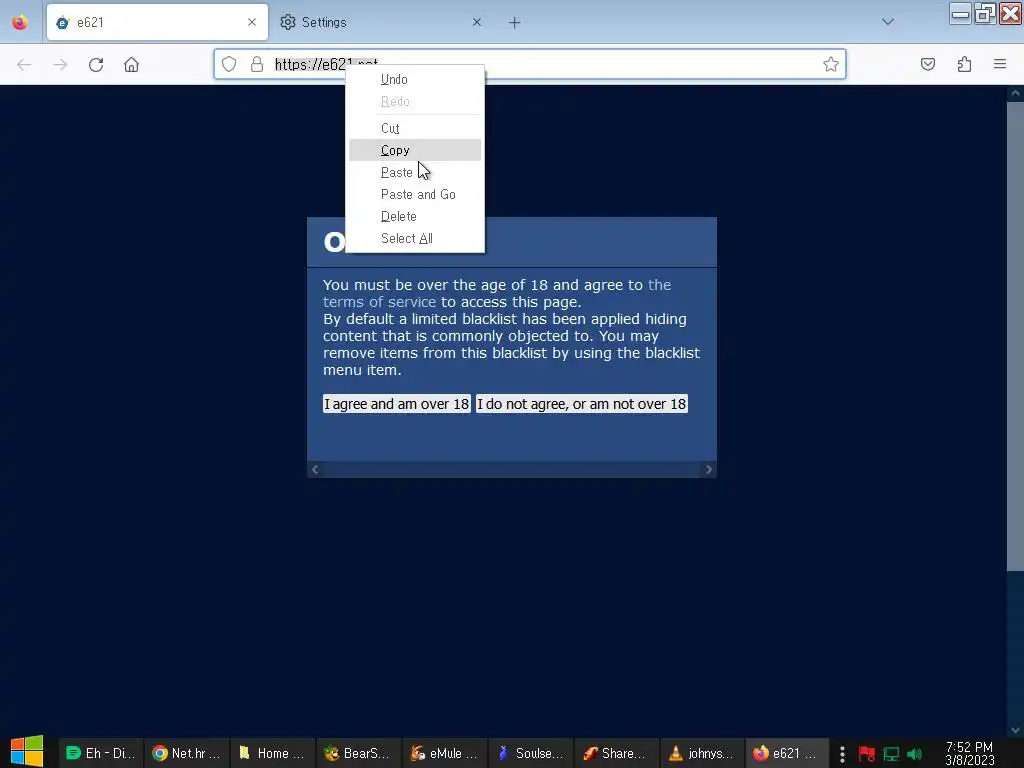Open the clock showing 7:52 PM
The width and height of the screenshot is (1024, 768).
969,754
